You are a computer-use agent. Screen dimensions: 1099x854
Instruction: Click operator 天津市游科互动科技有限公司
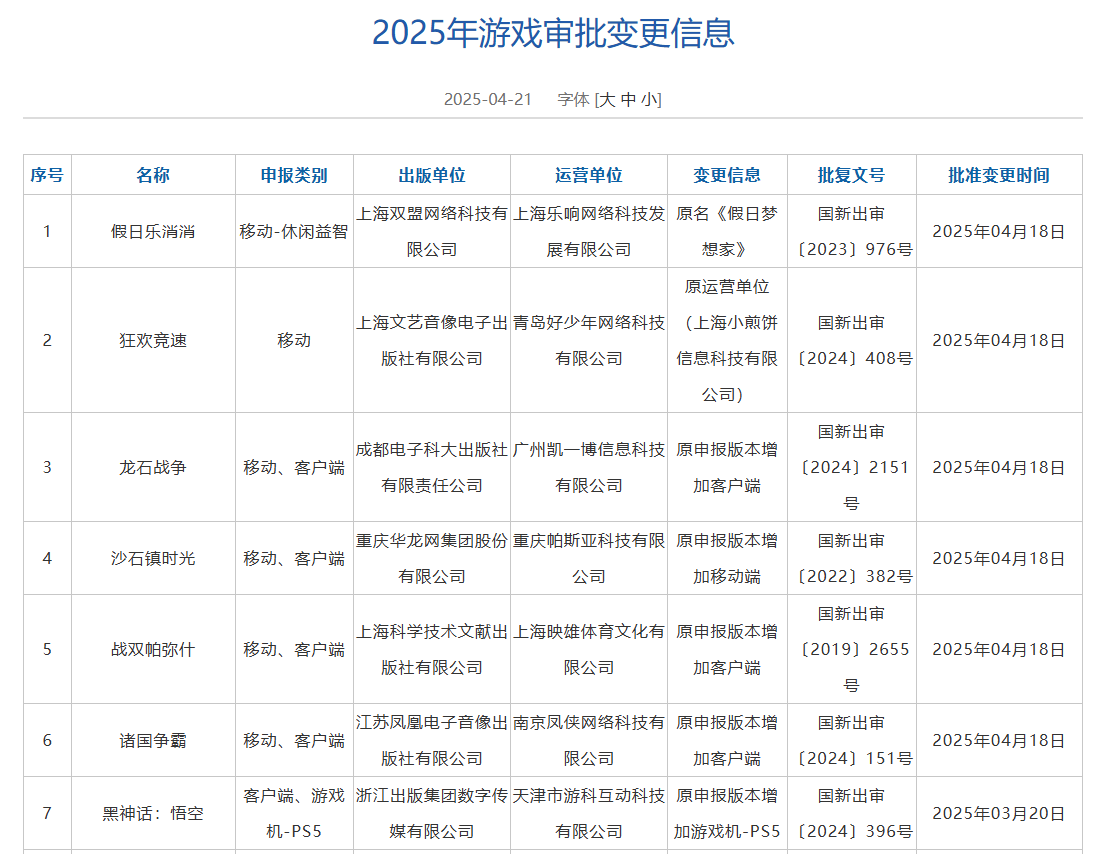[589, 813]
